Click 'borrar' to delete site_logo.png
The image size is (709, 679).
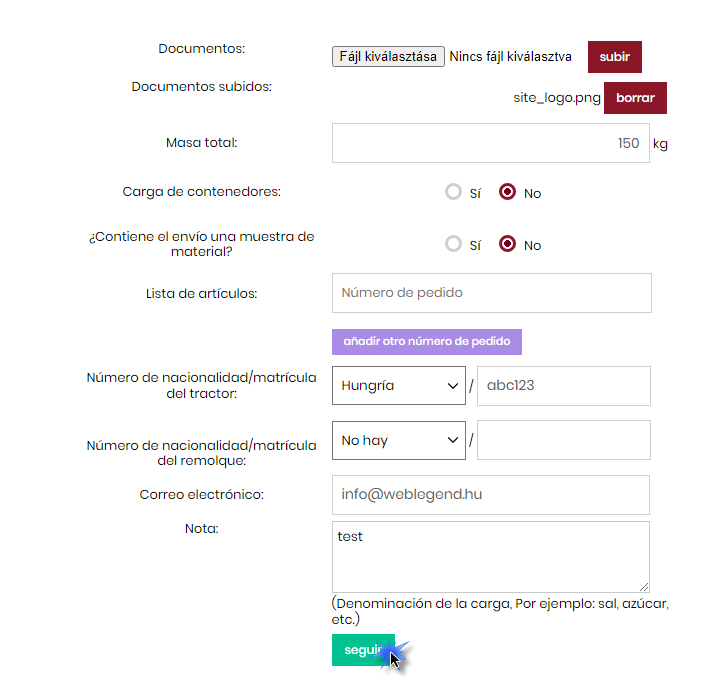(635, 99)
